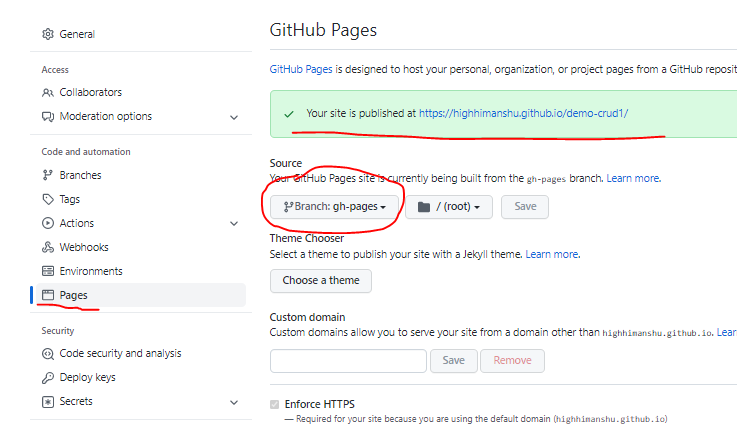Click the Webhooks icon

coord(47,247)
